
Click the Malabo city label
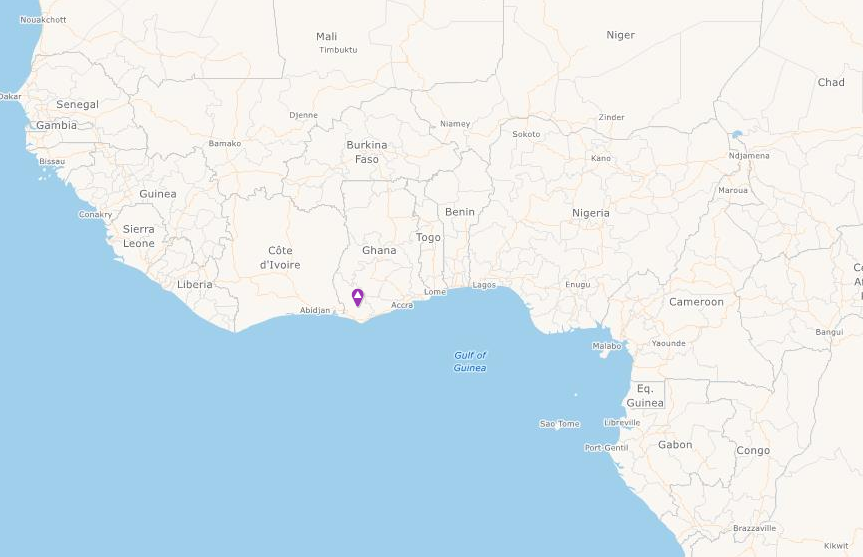tap(607, 346)
